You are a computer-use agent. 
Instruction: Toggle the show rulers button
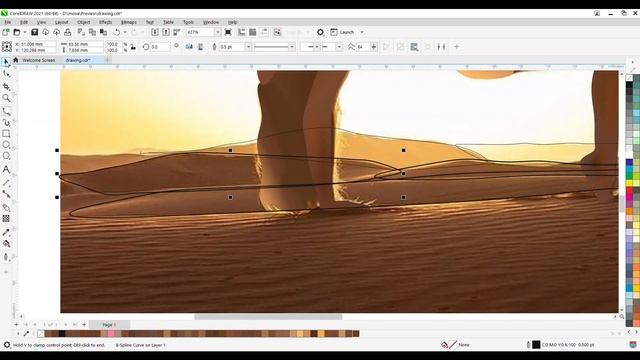(x=242, y=32)
